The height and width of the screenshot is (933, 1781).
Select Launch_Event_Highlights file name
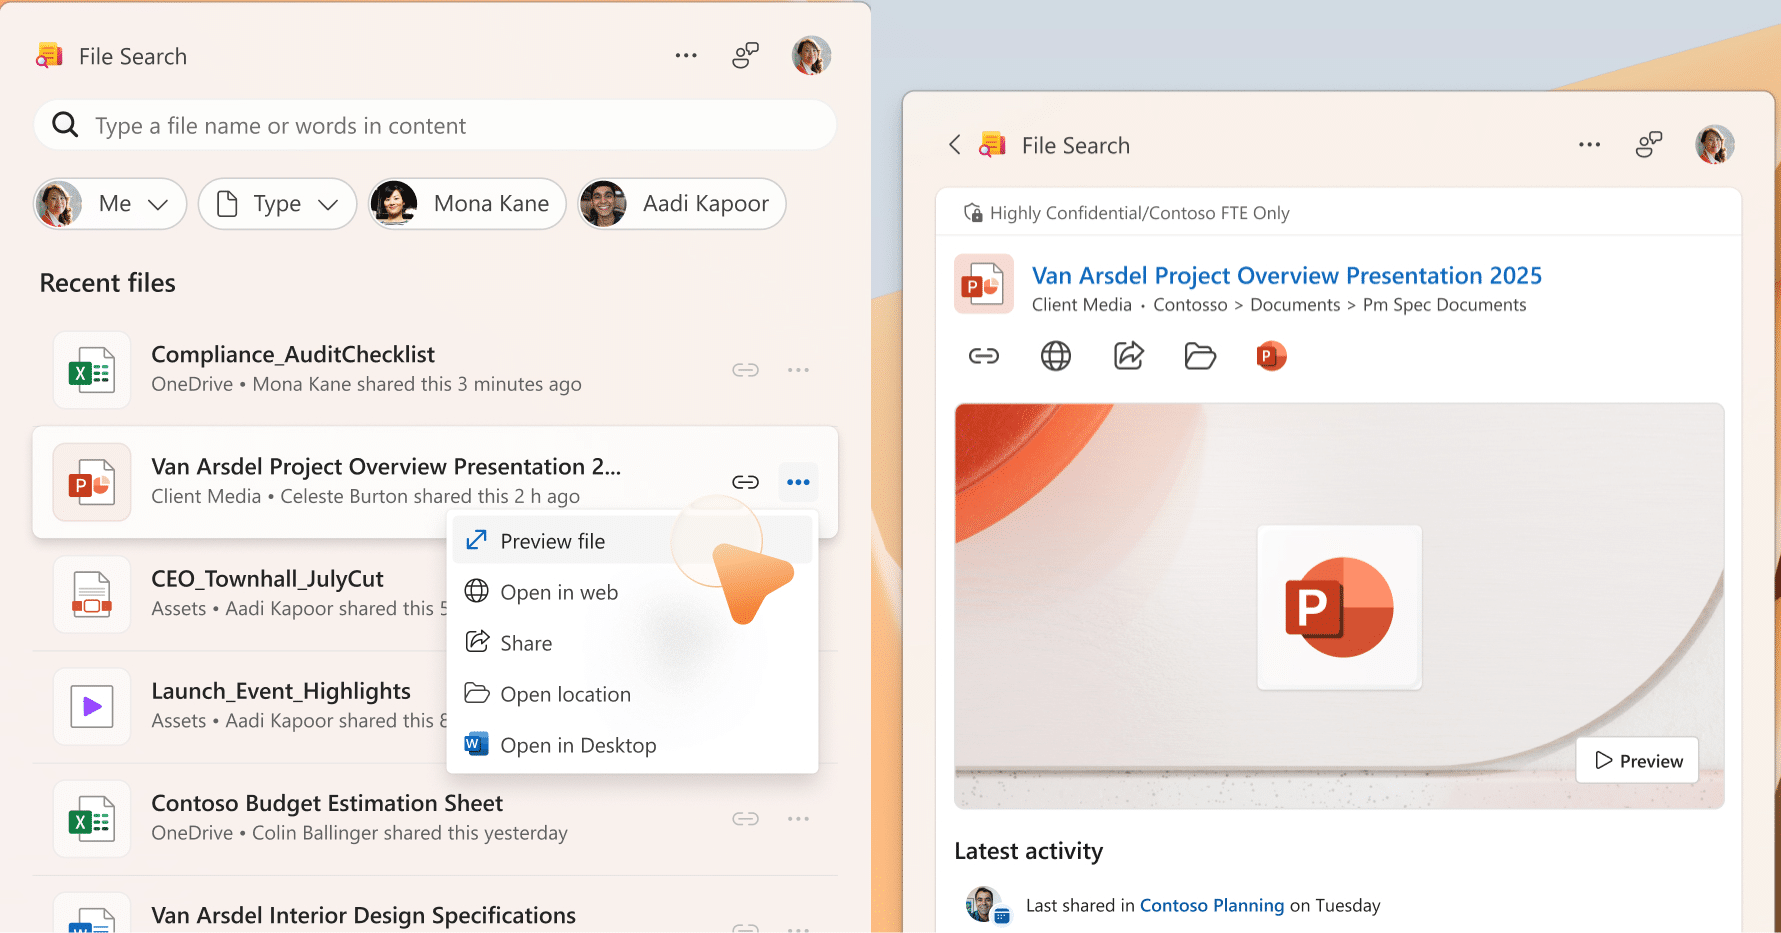pyautogui.click(x=281, y=691)
